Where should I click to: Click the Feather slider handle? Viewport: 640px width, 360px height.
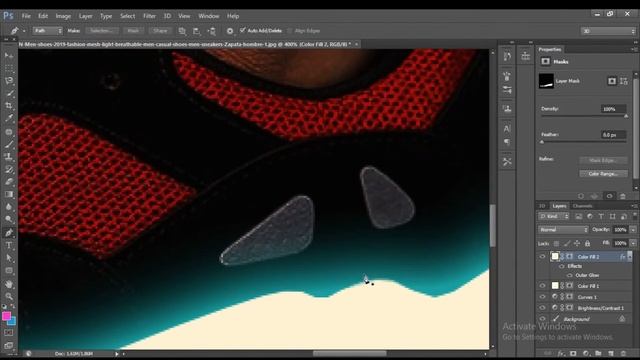[x=542, y=142]
